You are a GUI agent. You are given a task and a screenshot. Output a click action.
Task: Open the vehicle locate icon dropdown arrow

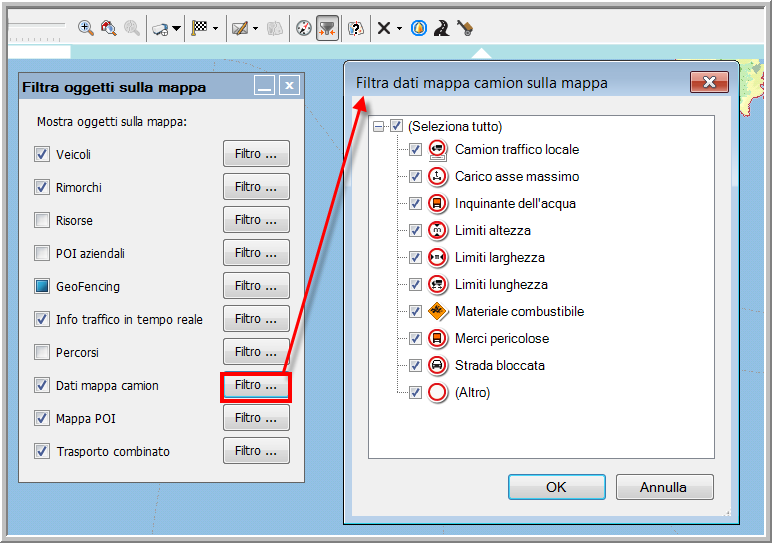coord(176,29)
